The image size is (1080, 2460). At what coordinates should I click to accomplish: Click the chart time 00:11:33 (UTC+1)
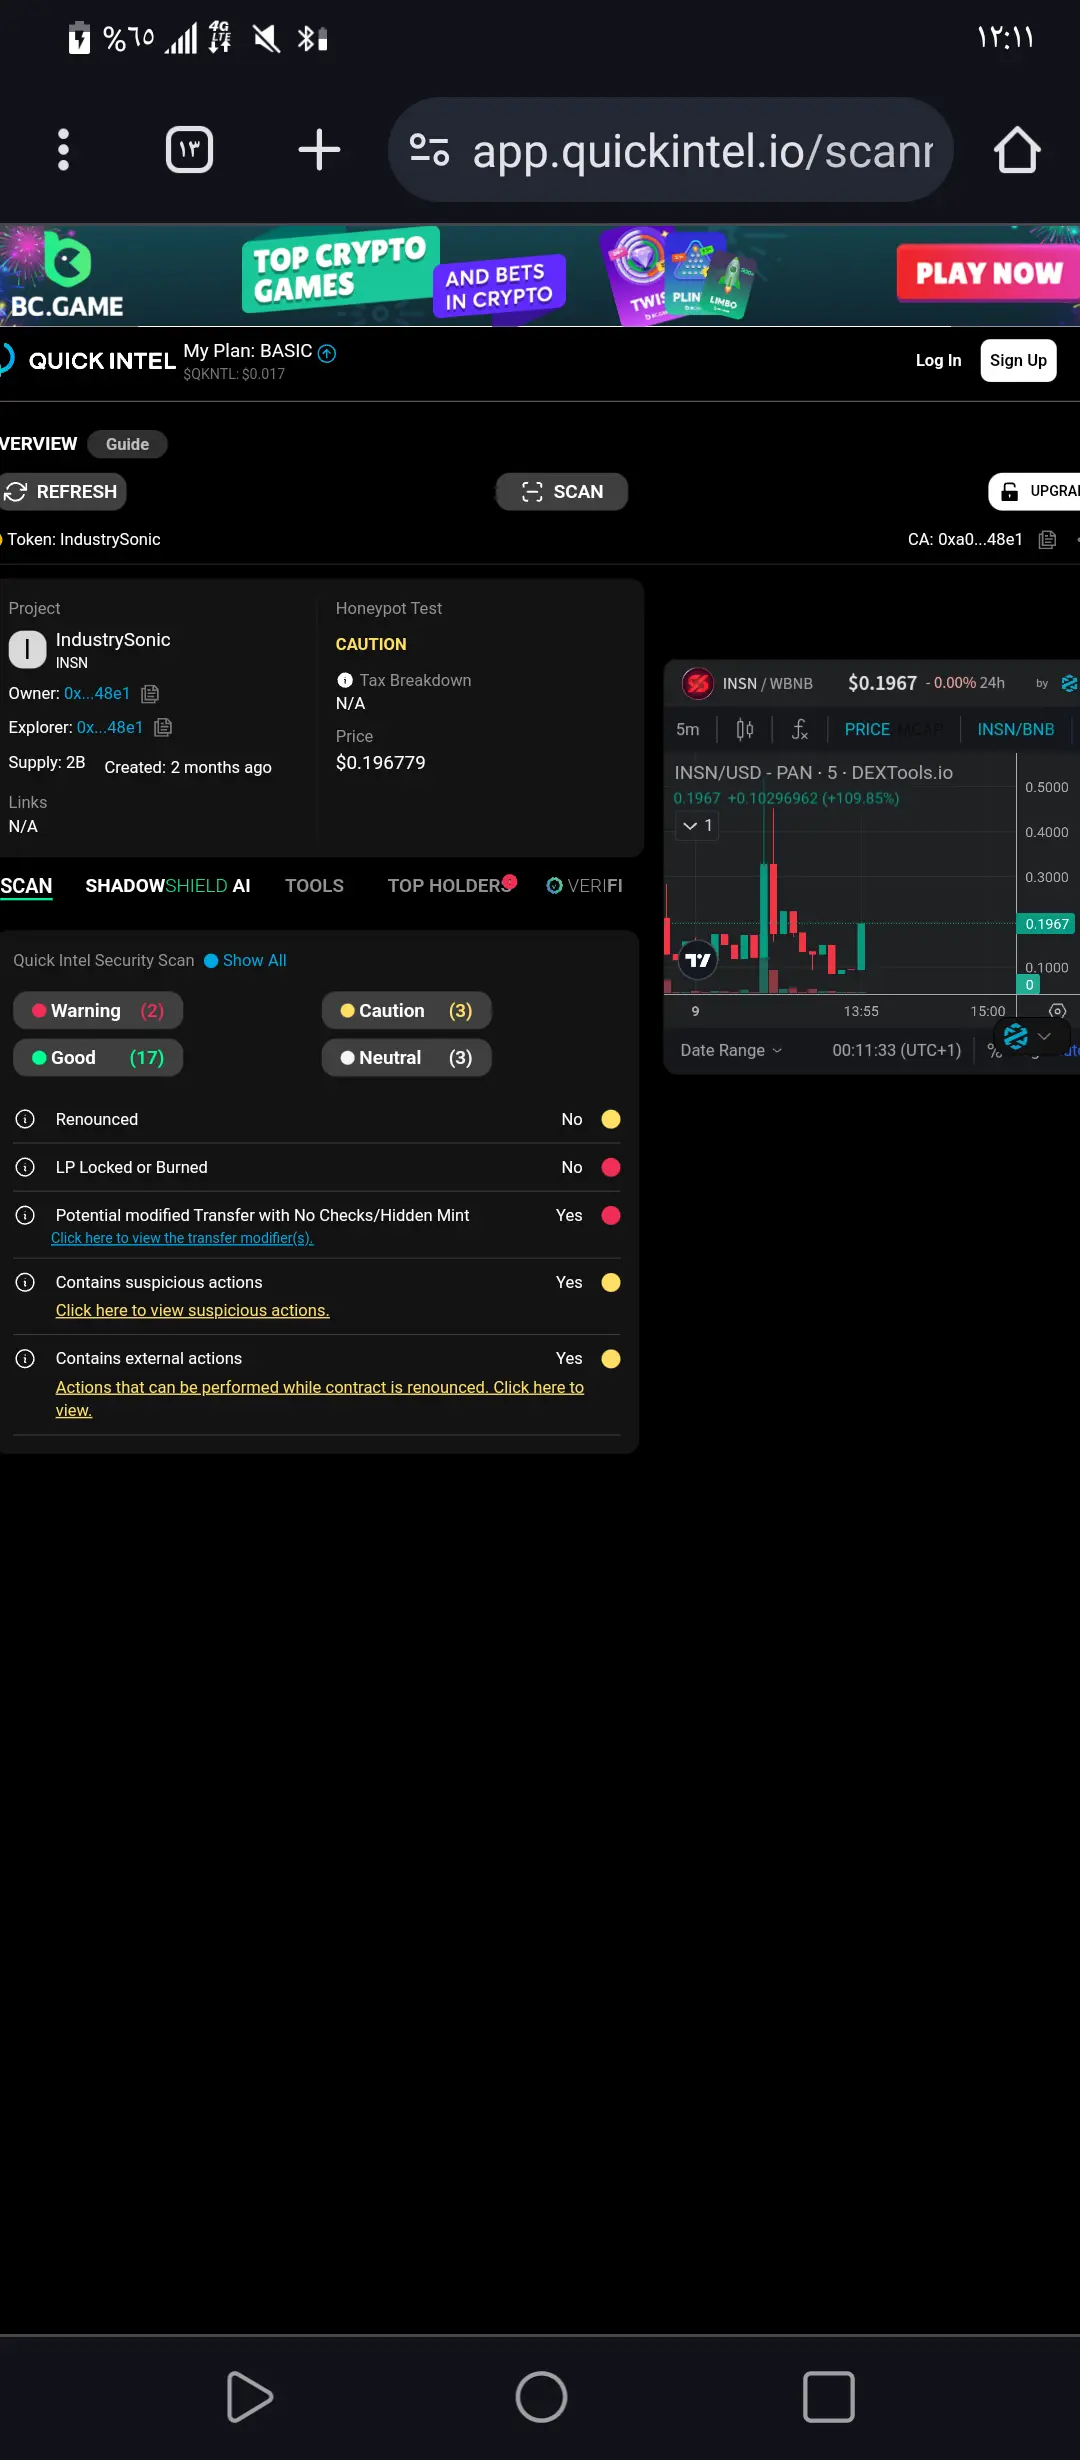896,1050
